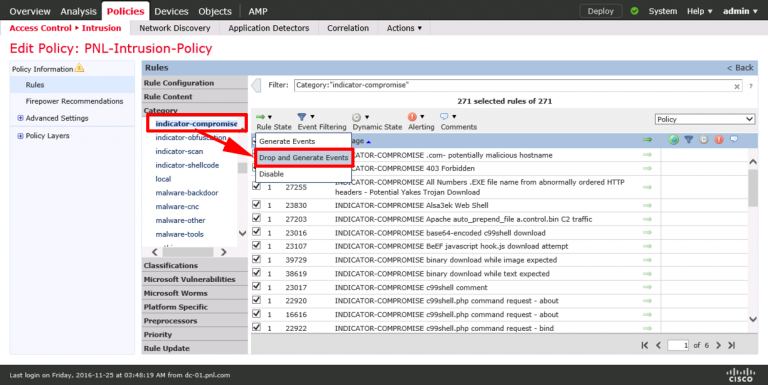Click the funnel icon in the column header

pyautogui.click(x=689, y=140)
